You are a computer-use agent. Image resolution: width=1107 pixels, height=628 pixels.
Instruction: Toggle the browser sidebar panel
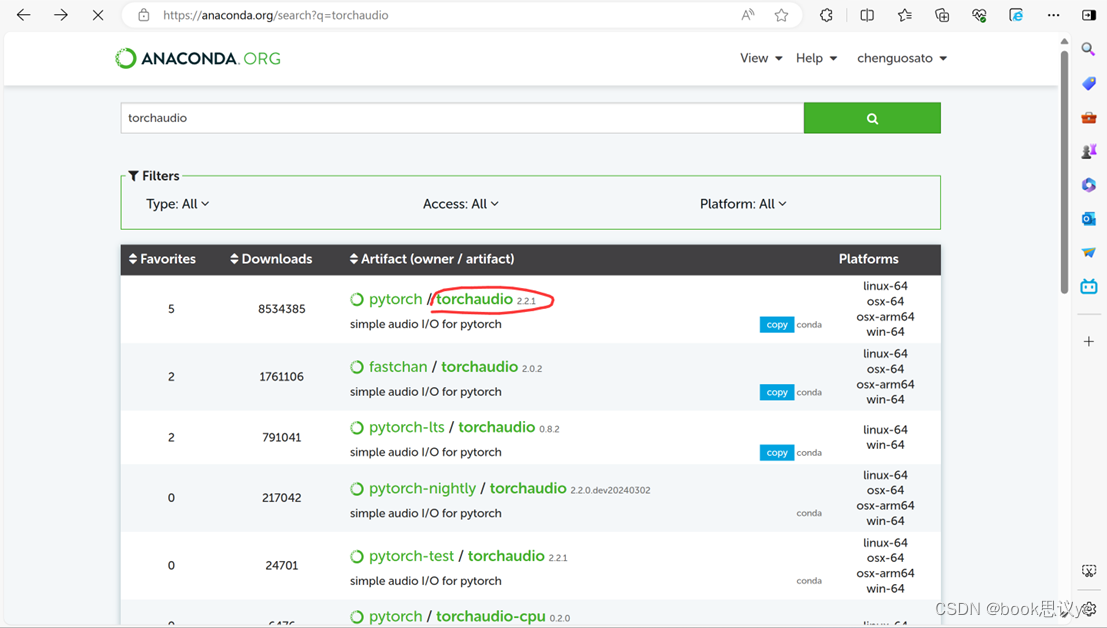(1089, 15)
